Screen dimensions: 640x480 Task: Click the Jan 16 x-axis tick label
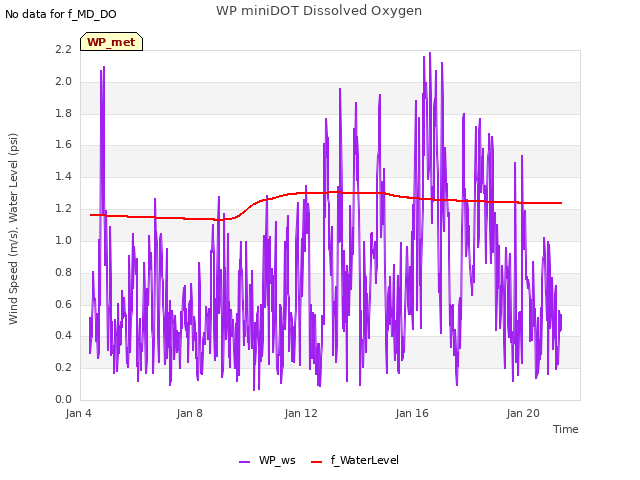(412, 413)
